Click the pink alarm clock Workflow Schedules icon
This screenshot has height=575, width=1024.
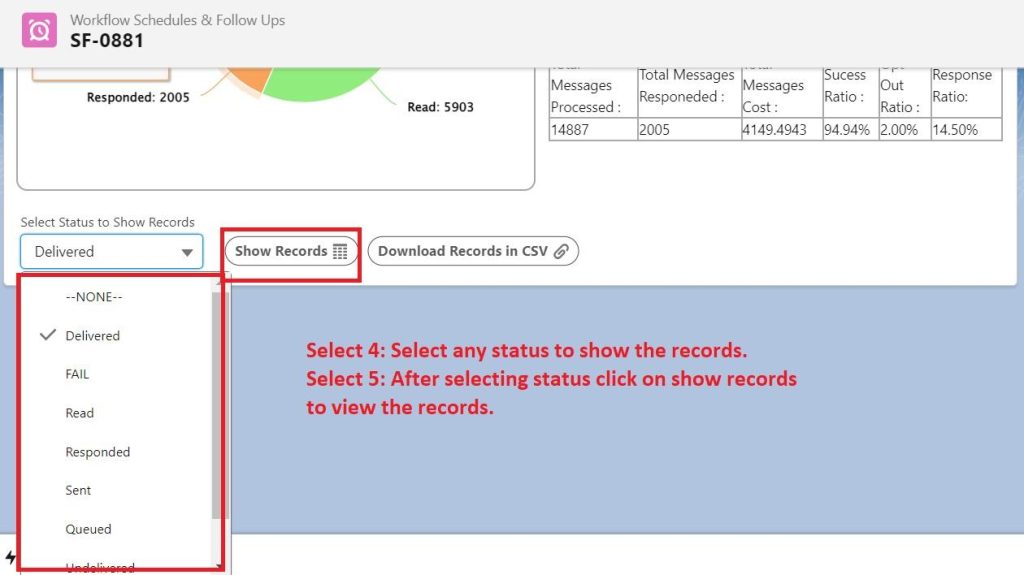pyautogui.click(x=39, y=30)
